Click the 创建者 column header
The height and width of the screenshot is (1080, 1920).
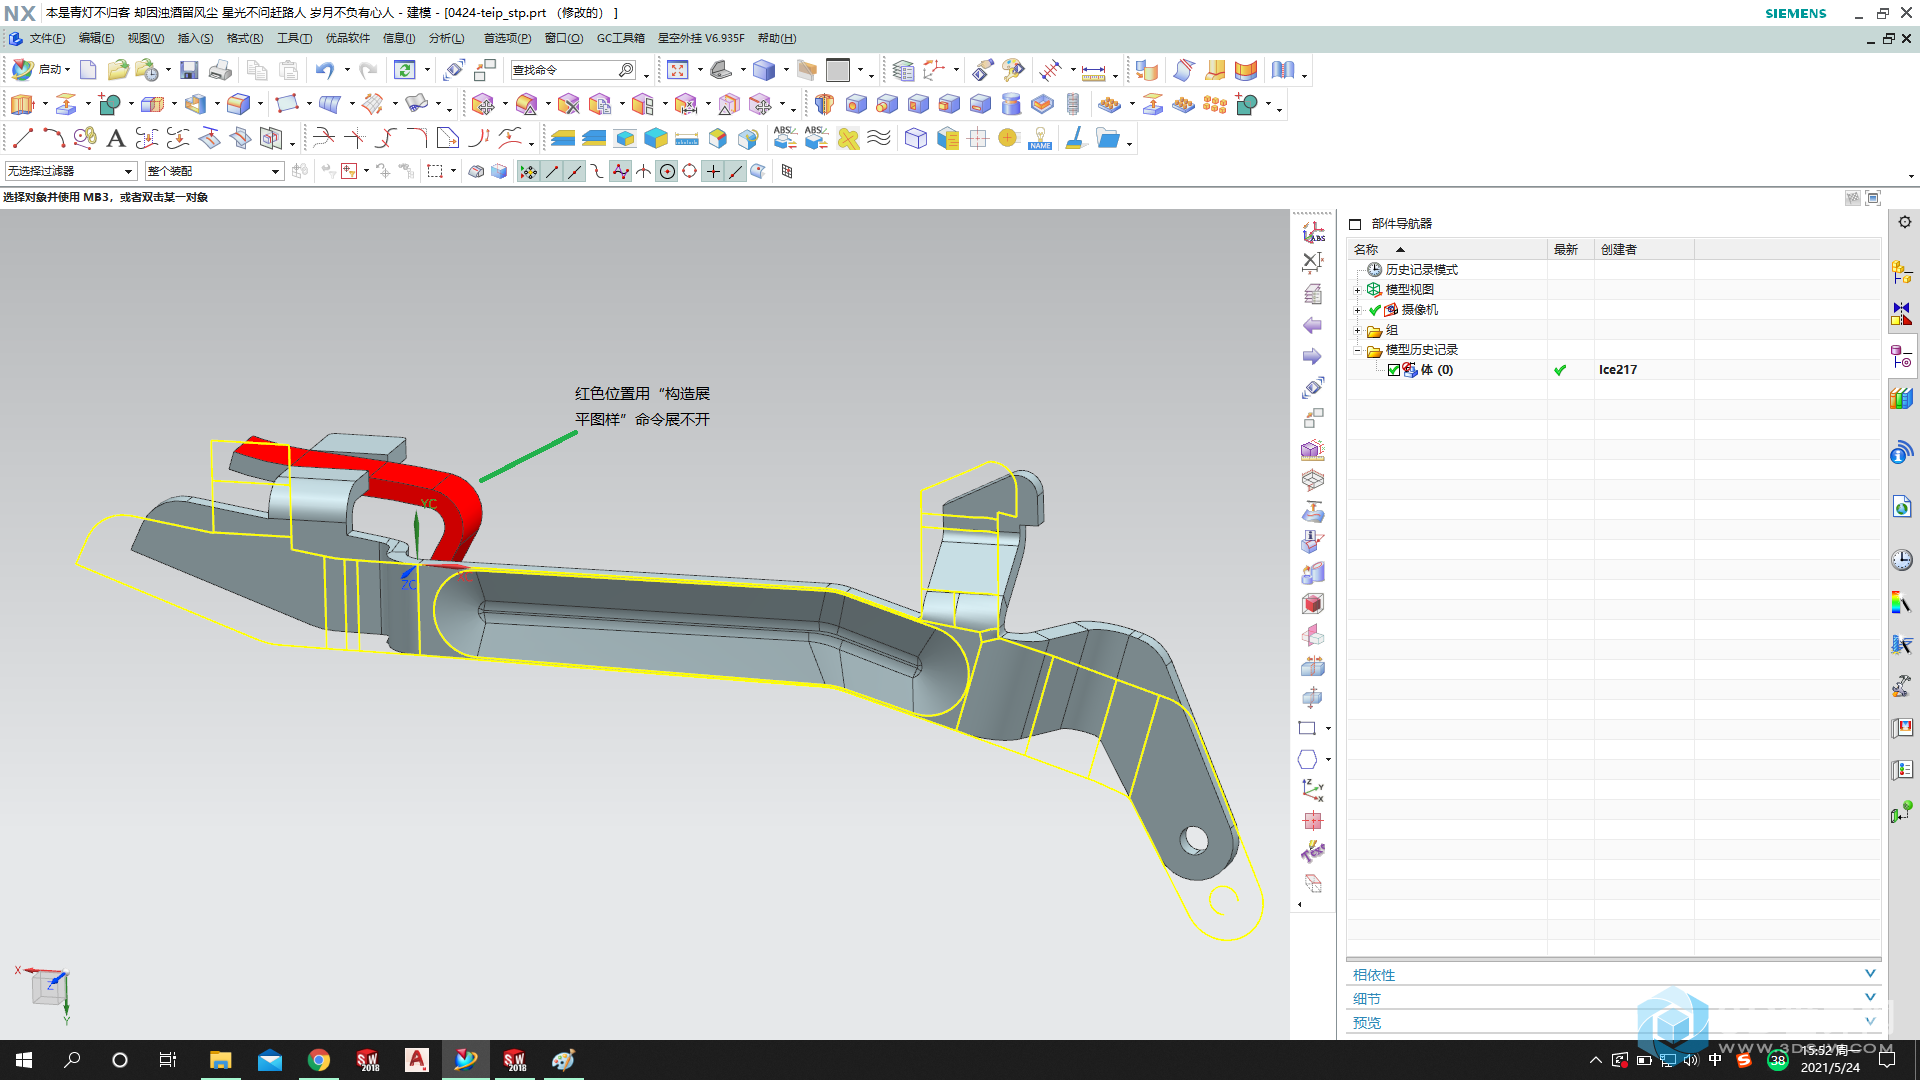(x=1643, y=249)
